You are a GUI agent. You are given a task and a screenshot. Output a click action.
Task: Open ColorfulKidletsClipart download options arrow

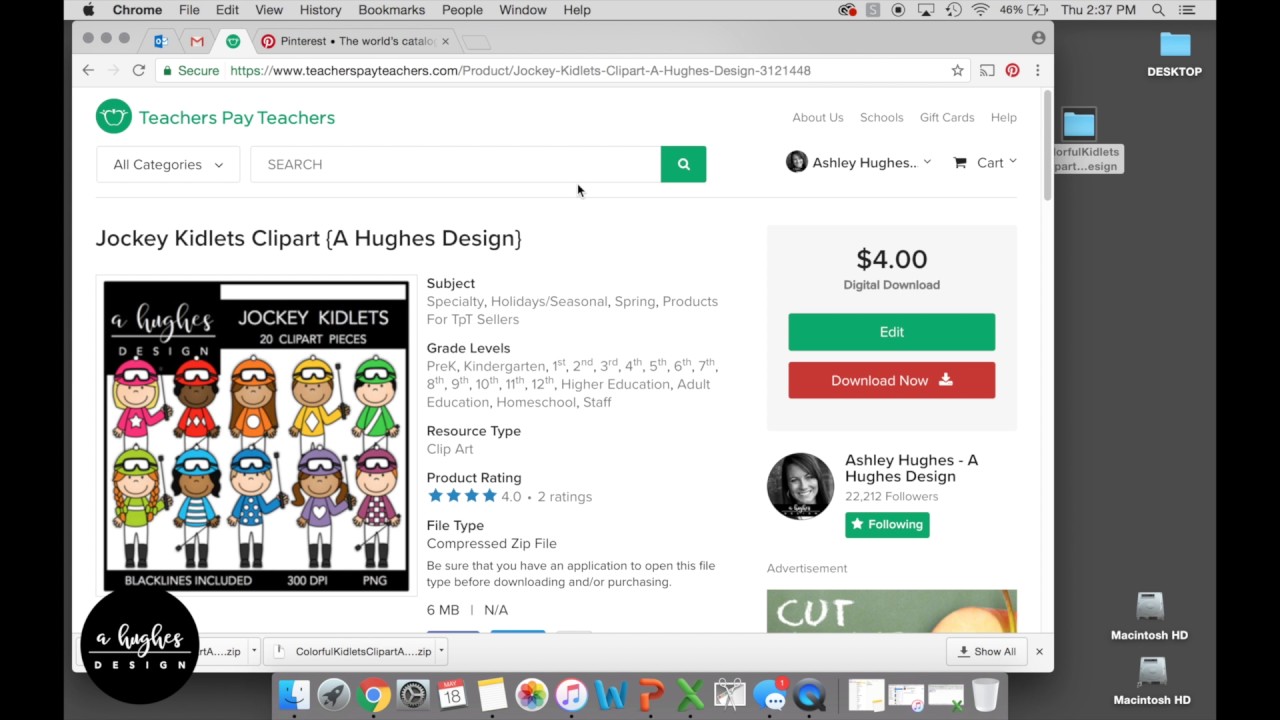(441, 651)
